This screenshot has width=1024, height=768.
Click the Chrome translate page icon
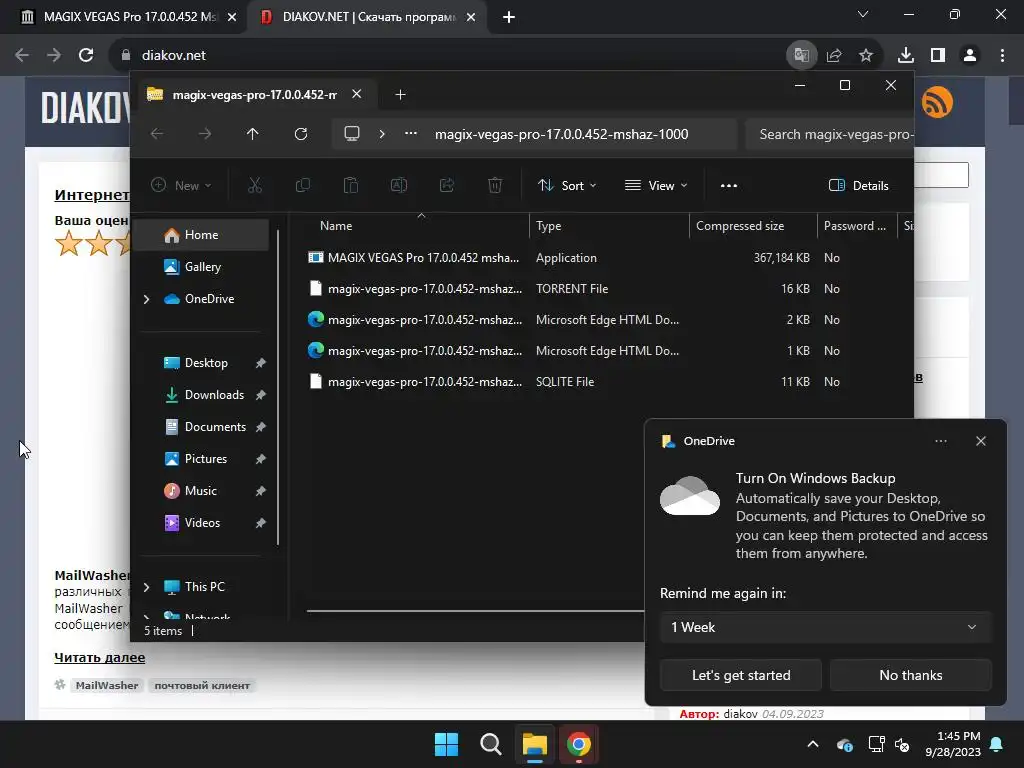click(x=801, y=56)
